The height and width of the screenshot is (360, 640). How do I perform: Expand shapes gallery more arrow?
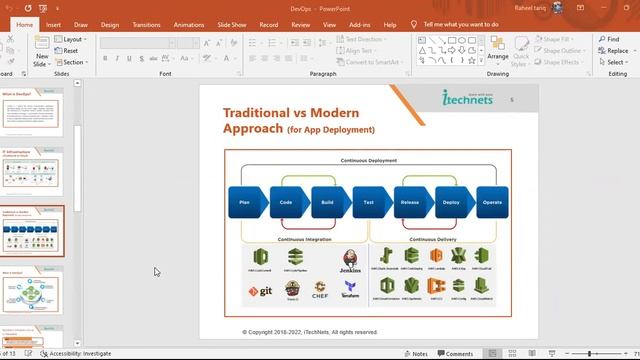pyautogui.click(x=481, y=60)
